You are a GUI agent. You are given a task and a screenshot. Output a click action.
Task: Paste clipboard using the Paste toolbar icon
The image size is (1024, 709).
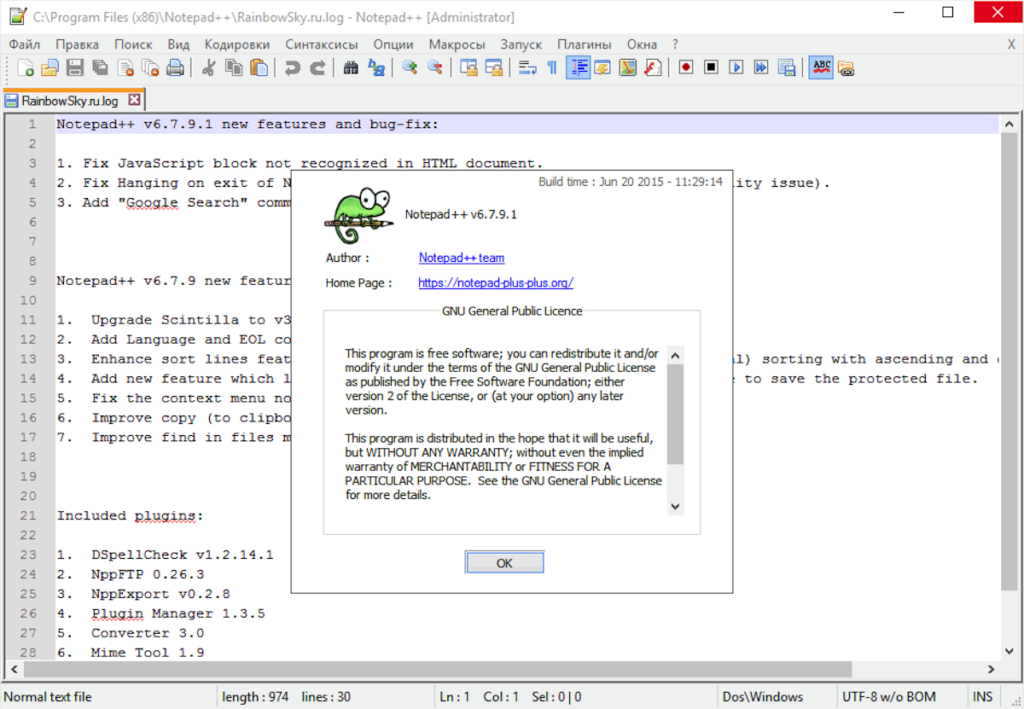[x=259, y=68]
